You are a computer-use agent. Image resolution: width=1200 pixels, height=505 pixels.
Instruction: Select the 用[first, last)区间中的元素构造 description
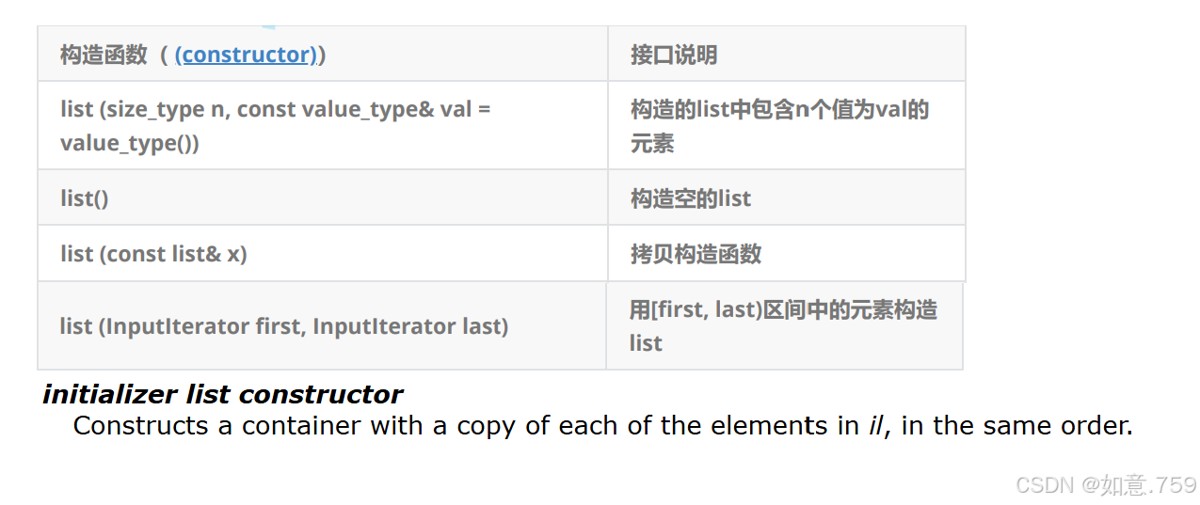(x=783, y=310)
